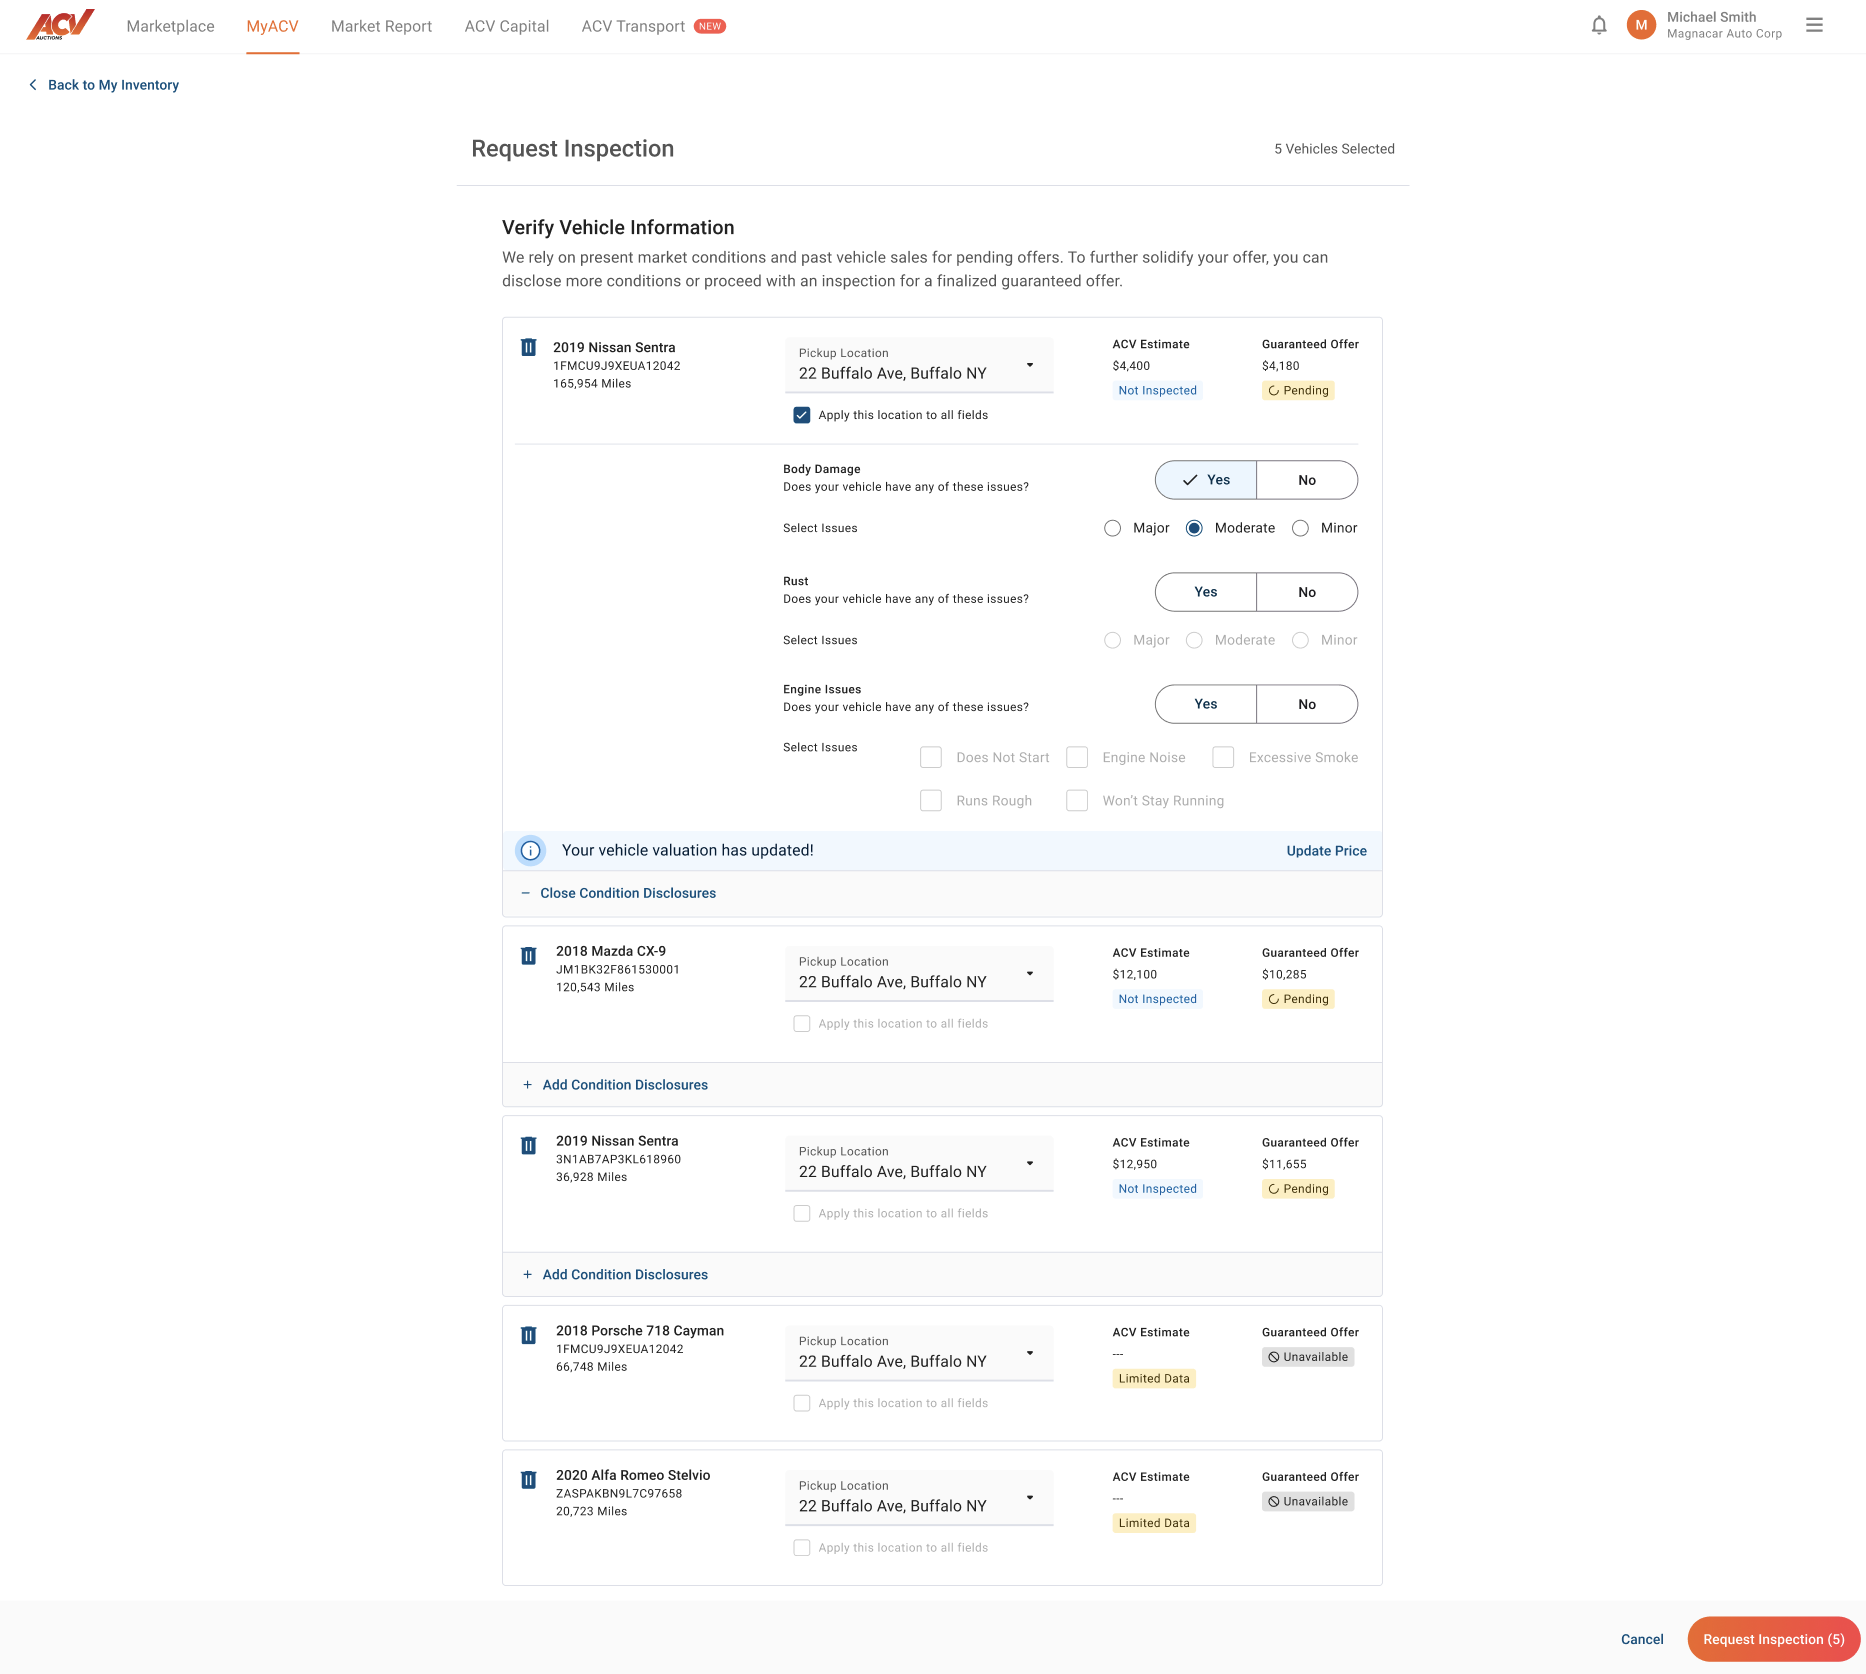
Task: Click trash icon for 2020 Alfa Romeo Stelvio
Action: (529, 1480)
